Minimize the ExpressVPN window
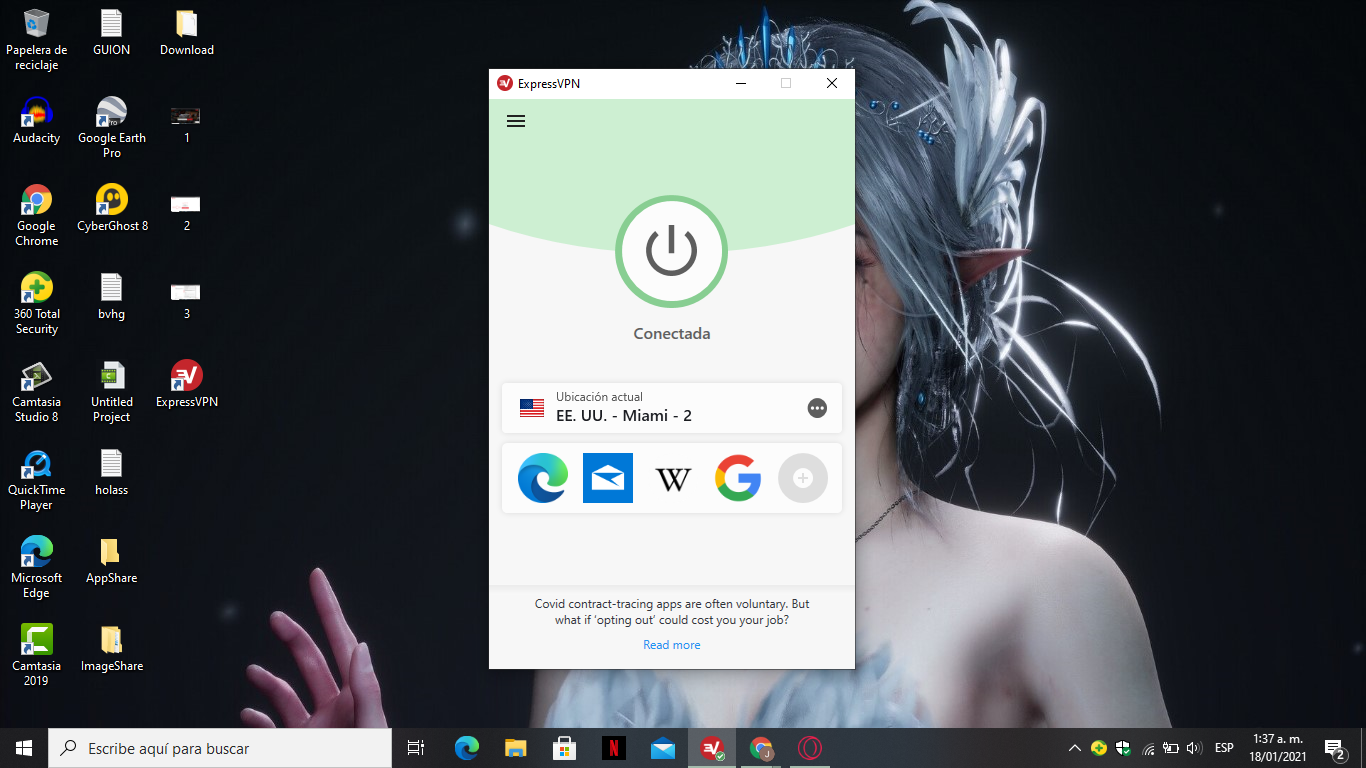The width and height of the screenshot is (1366, 768). pyautogui.click(x=740, y=84)
